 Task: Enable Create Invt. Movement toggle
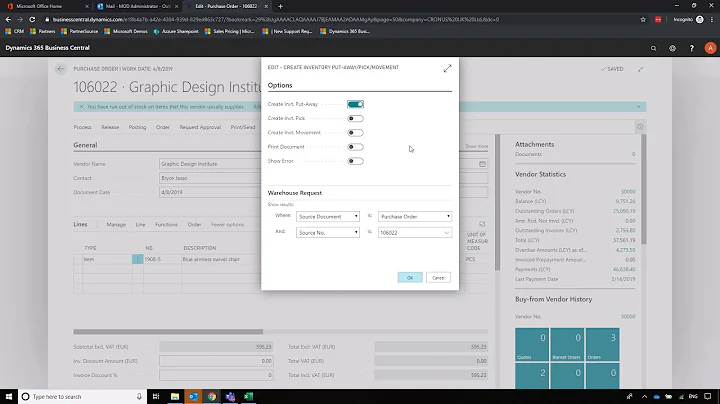tap(355, 133)
